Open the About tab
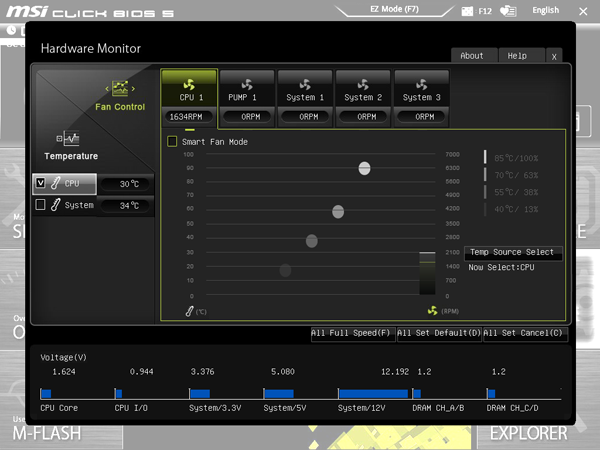Viewport: 600px width, 450px height. 474,56
